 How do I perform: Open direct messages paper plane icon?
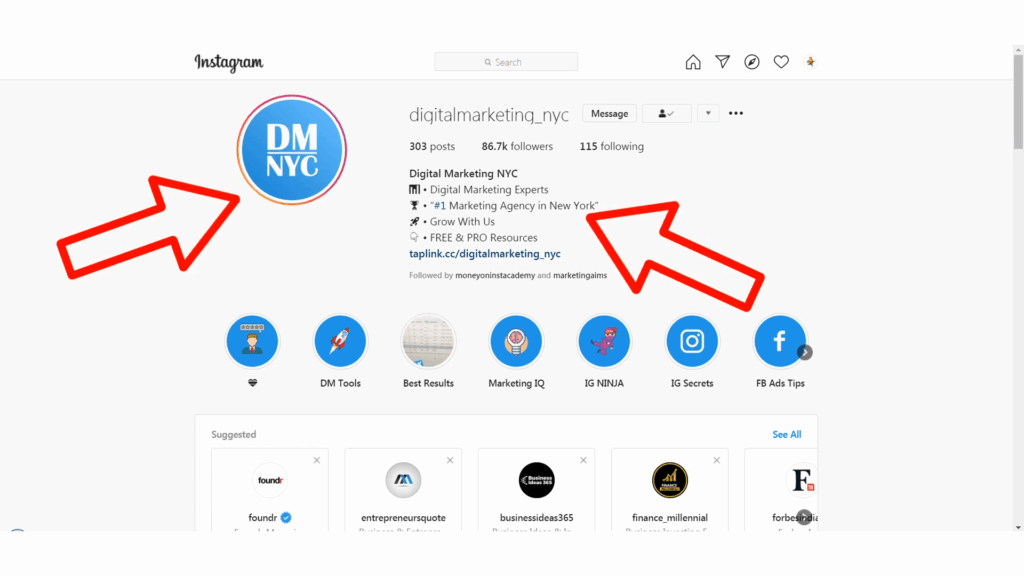(x=722, y=62)
